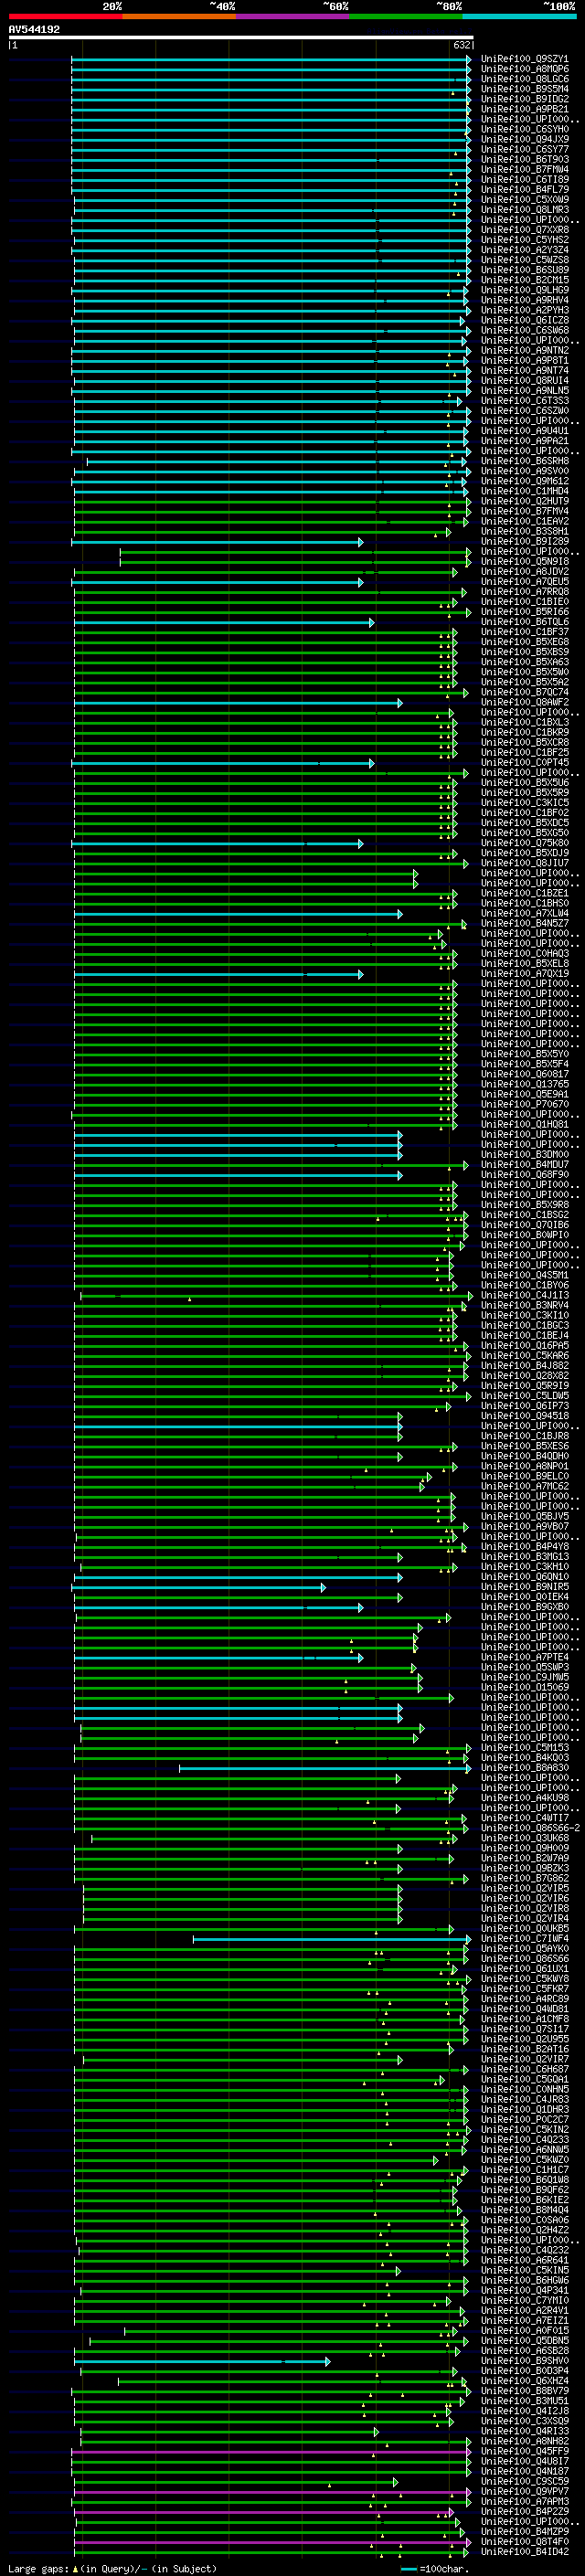Viewport: 585px width, 2576px height.
Task: Select hit UniRef100_B3DM00
Action: click(x=524, y=1154)
